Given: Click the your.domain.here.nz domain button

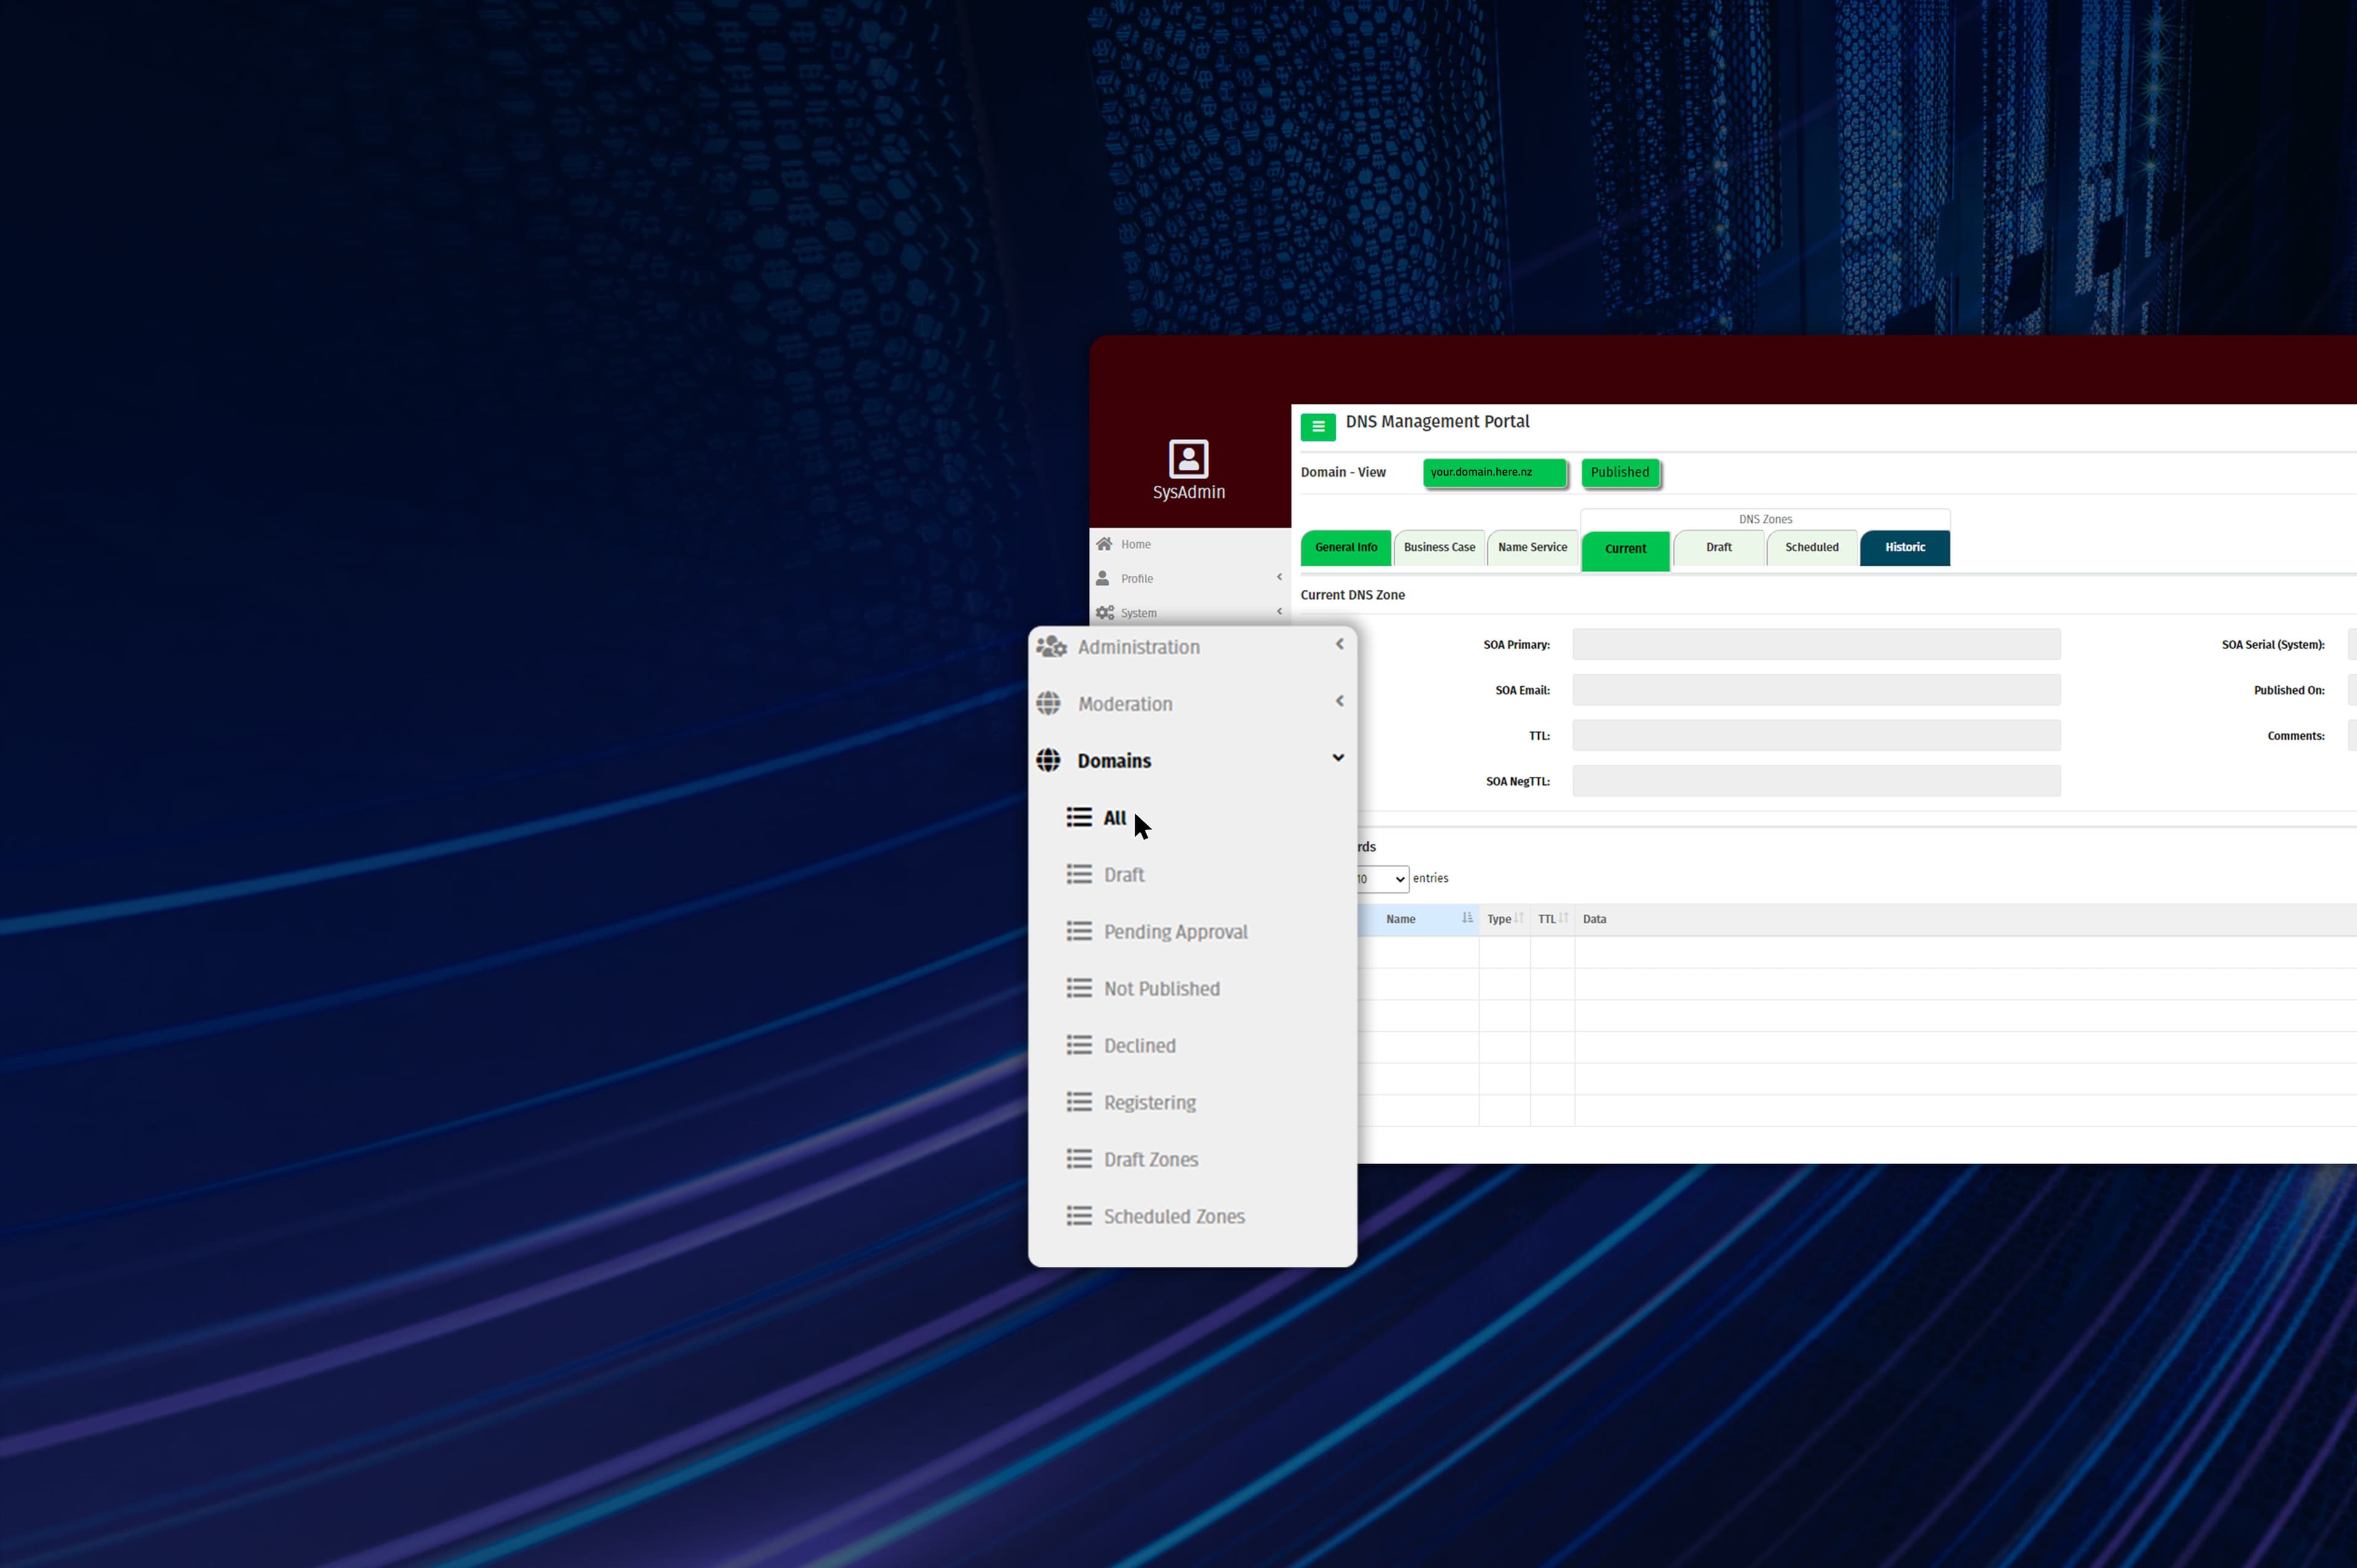Looking at the screenshot, I should (1494, 472).
